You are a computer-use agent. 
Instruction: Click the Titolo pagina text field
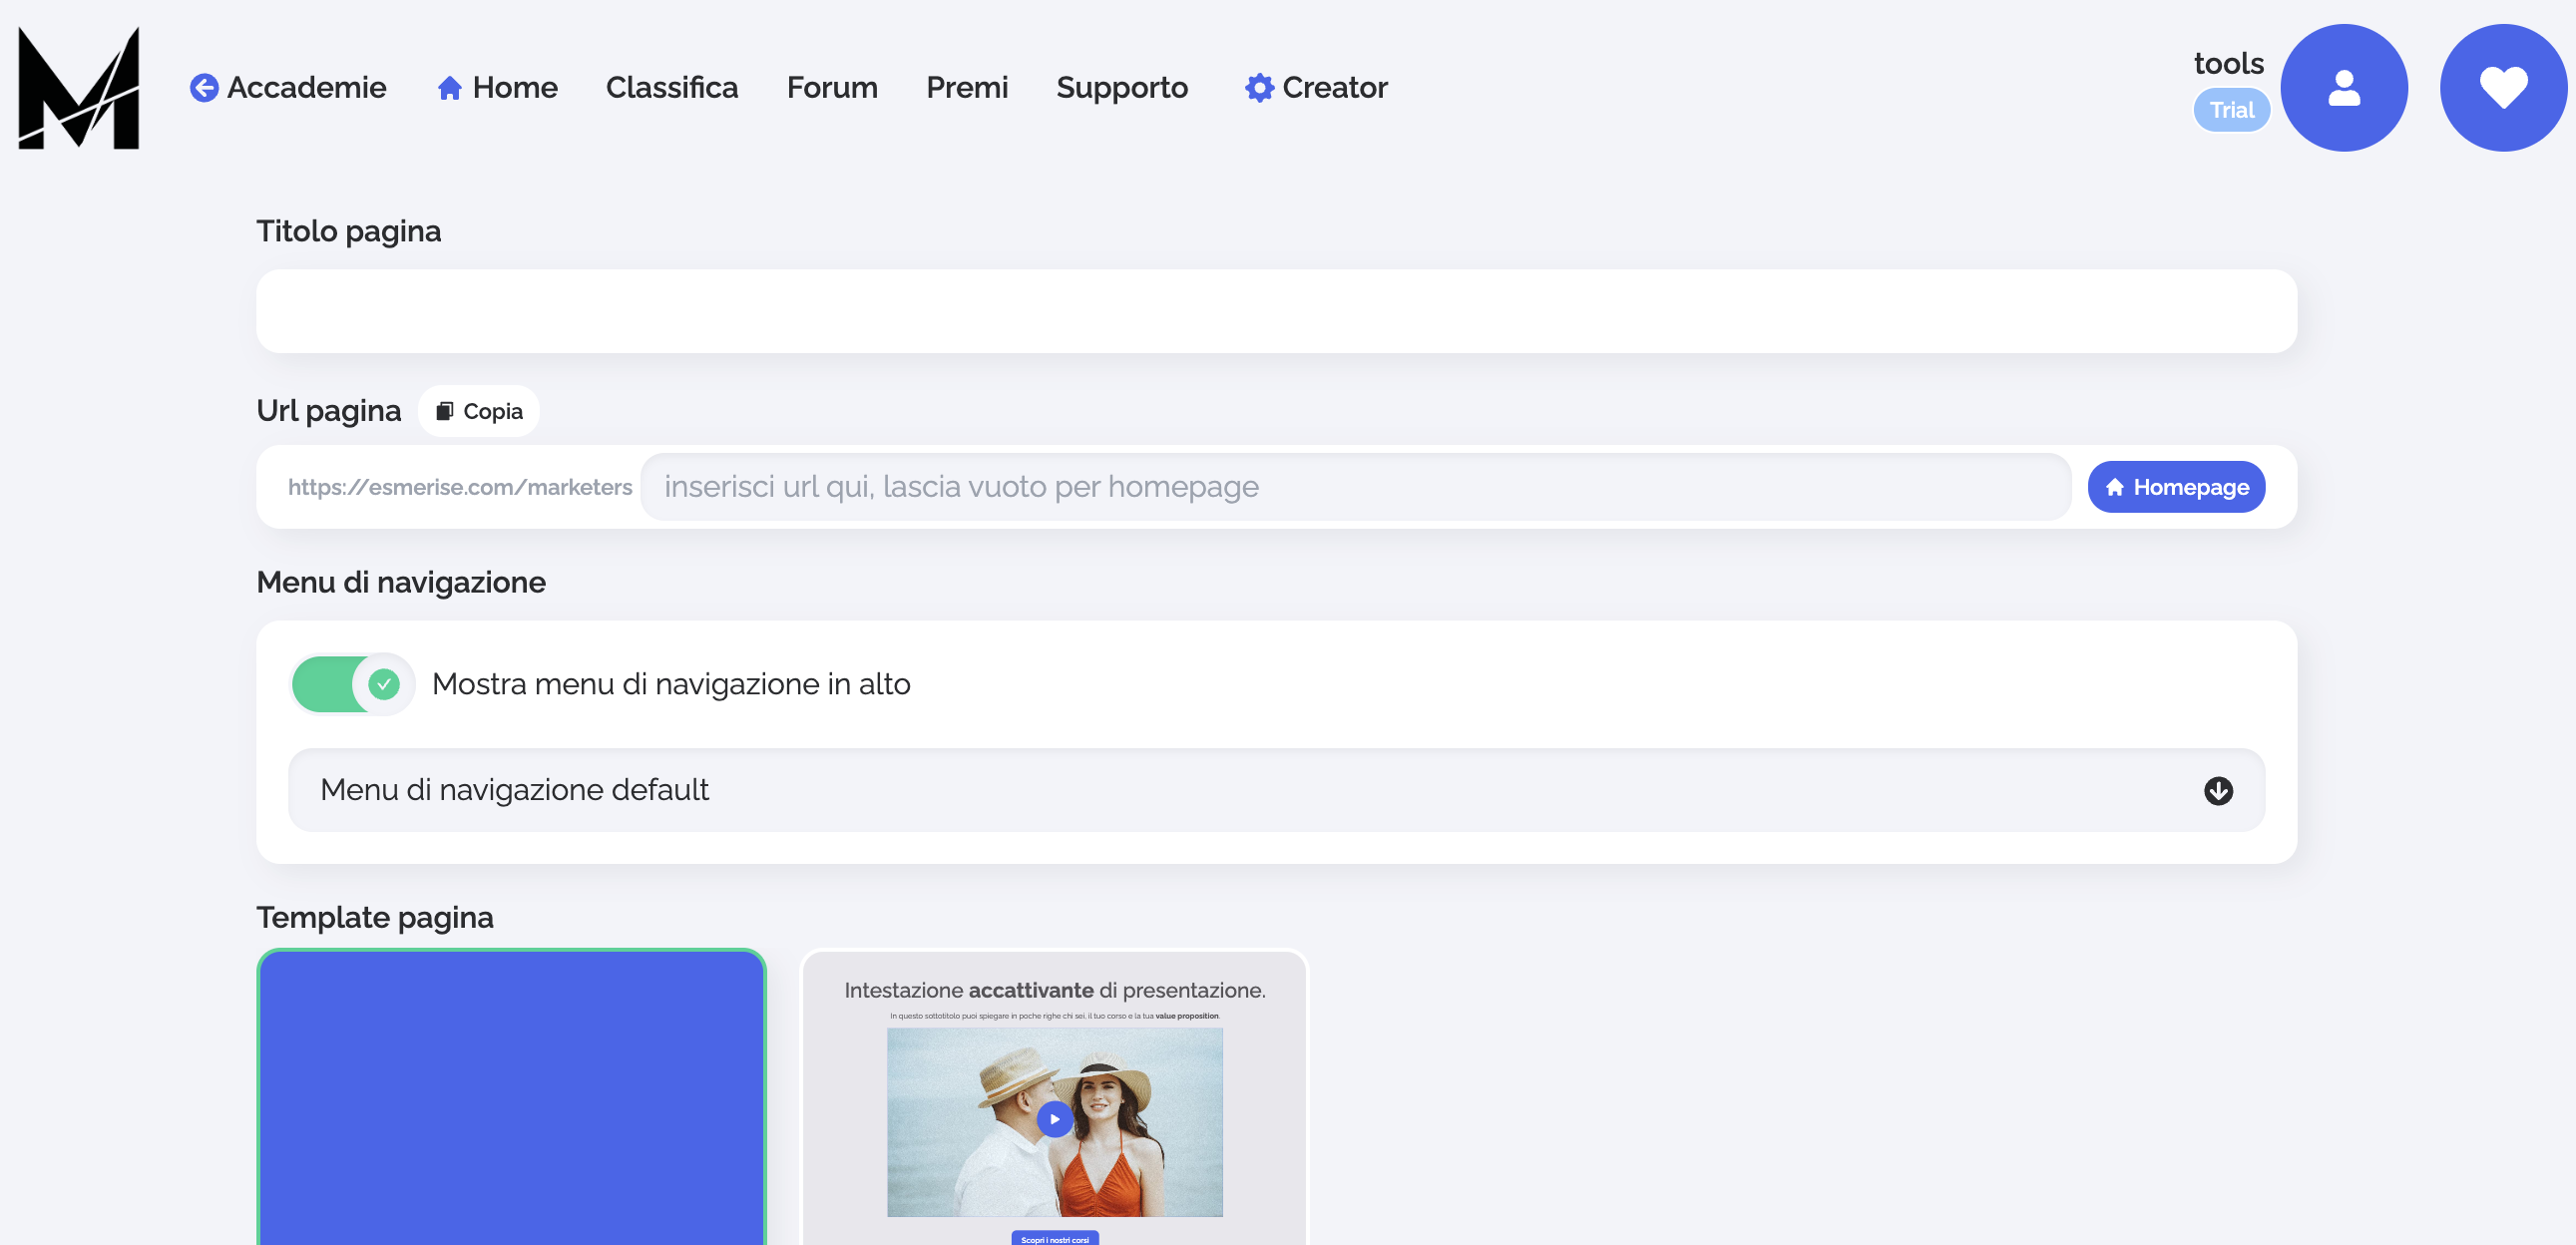[1275, 311]
